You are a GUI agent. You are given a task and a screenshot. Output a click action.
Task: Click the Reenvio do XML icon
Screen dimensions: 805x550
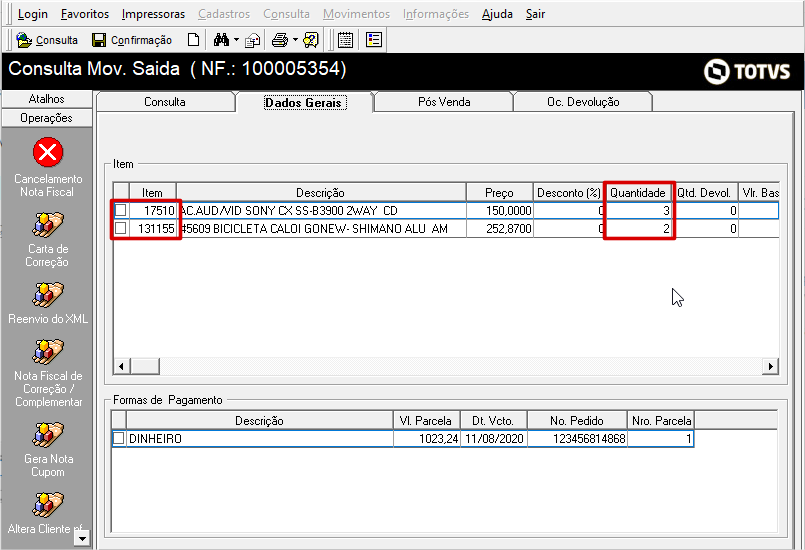pyautogui.click(x=48, y=295)
